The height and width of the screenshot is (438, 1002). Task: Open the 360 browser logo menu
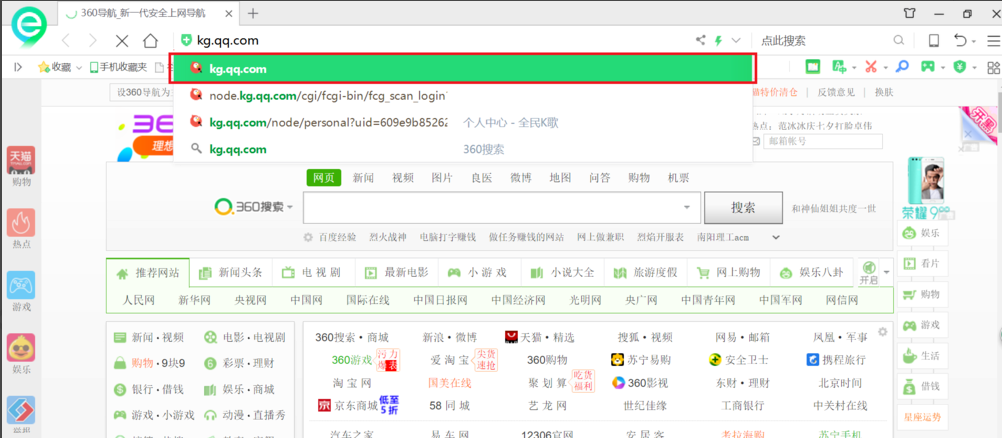[29, 27]
